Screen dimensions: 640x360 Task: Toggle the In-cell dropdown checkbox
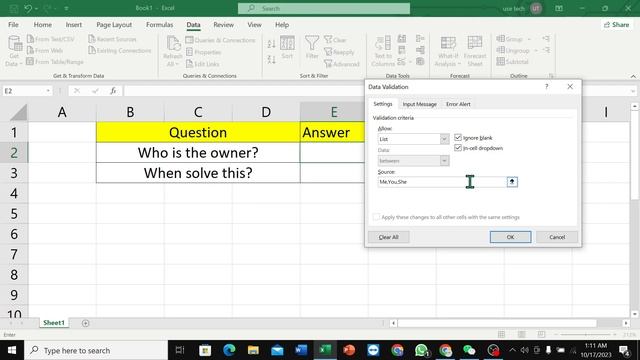click(x=458, y=148)
